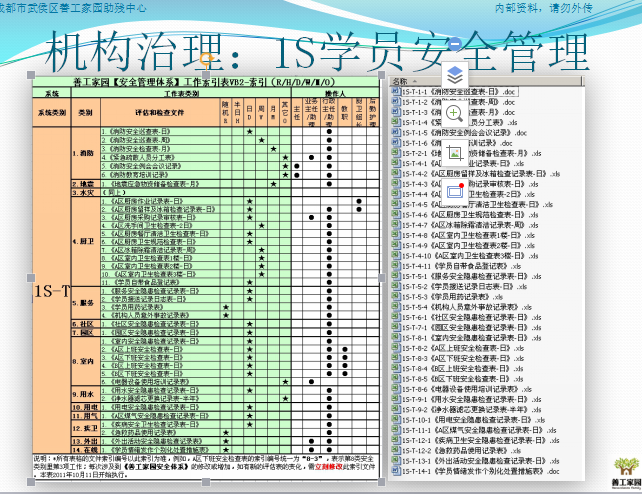Viewport: 642px width, 494px height.
Task: Click the slide title 机构治理：1S学员安全管理
Action: tap(316, 52)
